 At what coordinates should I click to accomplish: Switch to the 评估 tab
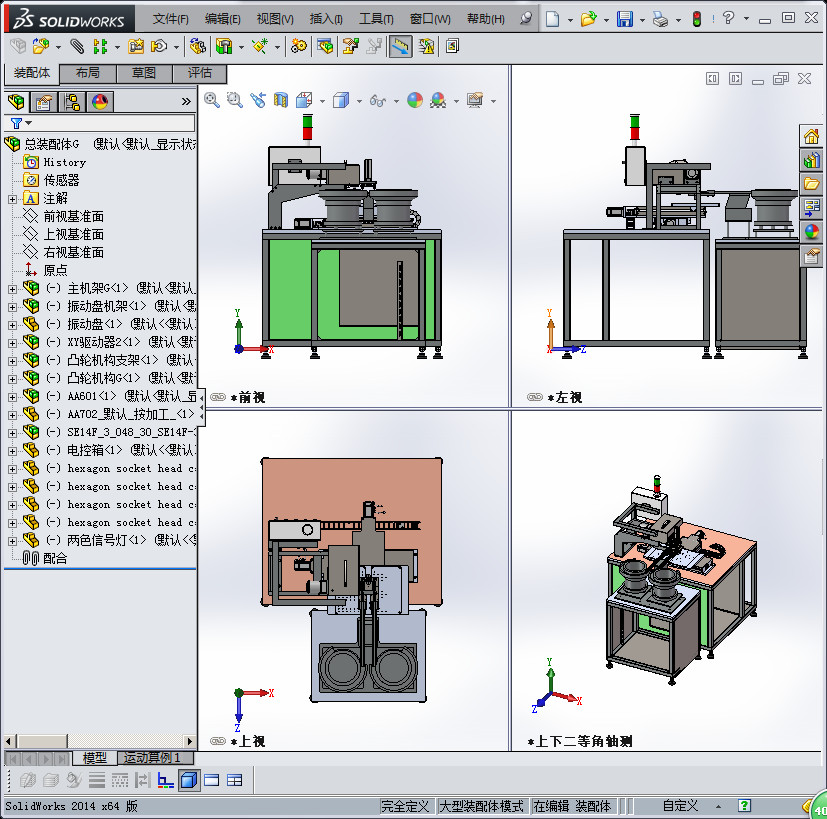pos(200,73)
